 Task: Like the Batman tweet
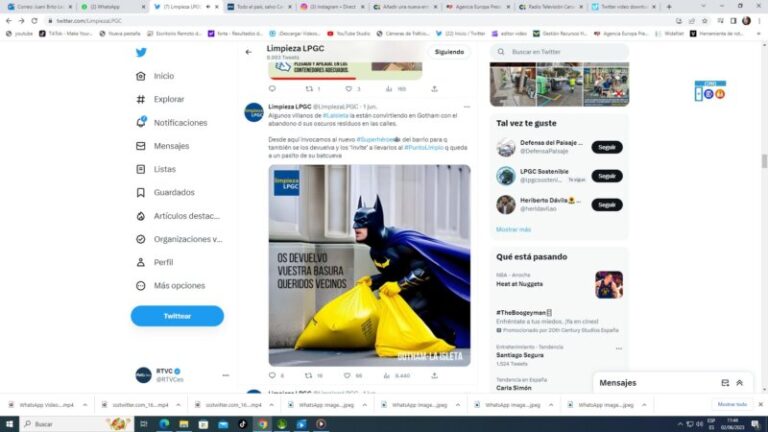(x=347, y=376)
